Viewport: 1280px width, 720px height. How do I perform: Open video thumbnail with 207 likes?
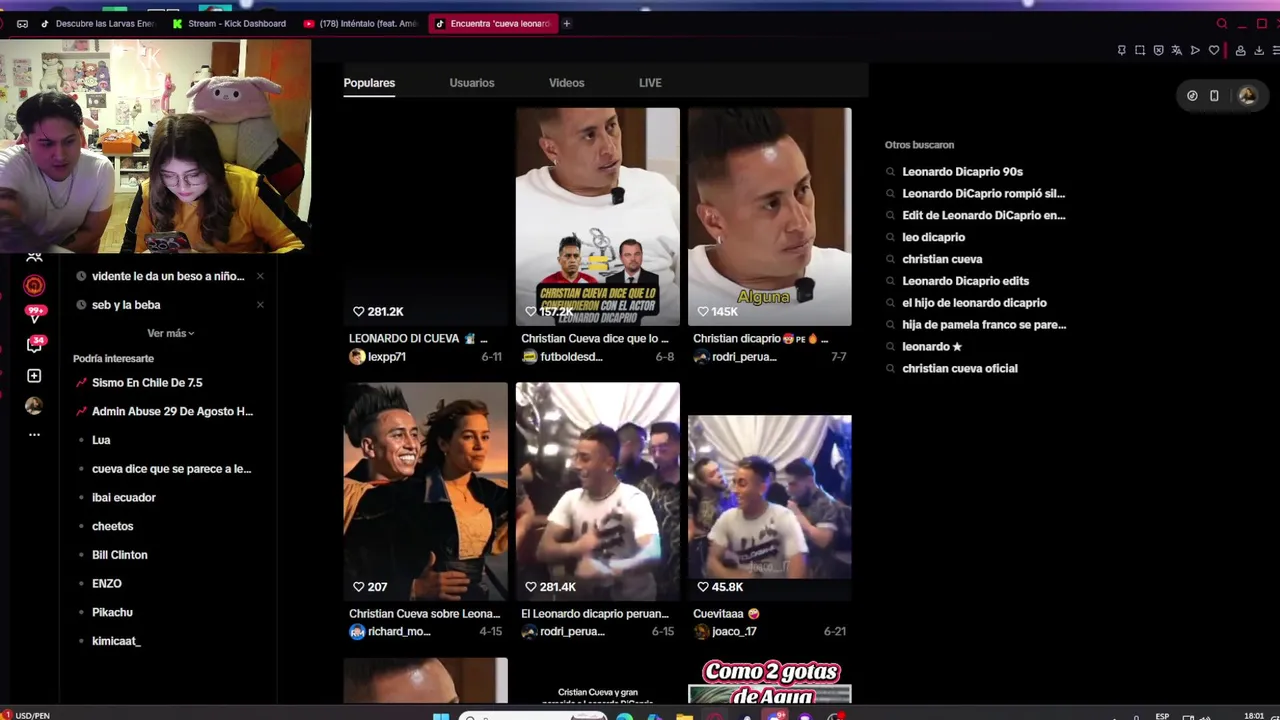point(426,491)
